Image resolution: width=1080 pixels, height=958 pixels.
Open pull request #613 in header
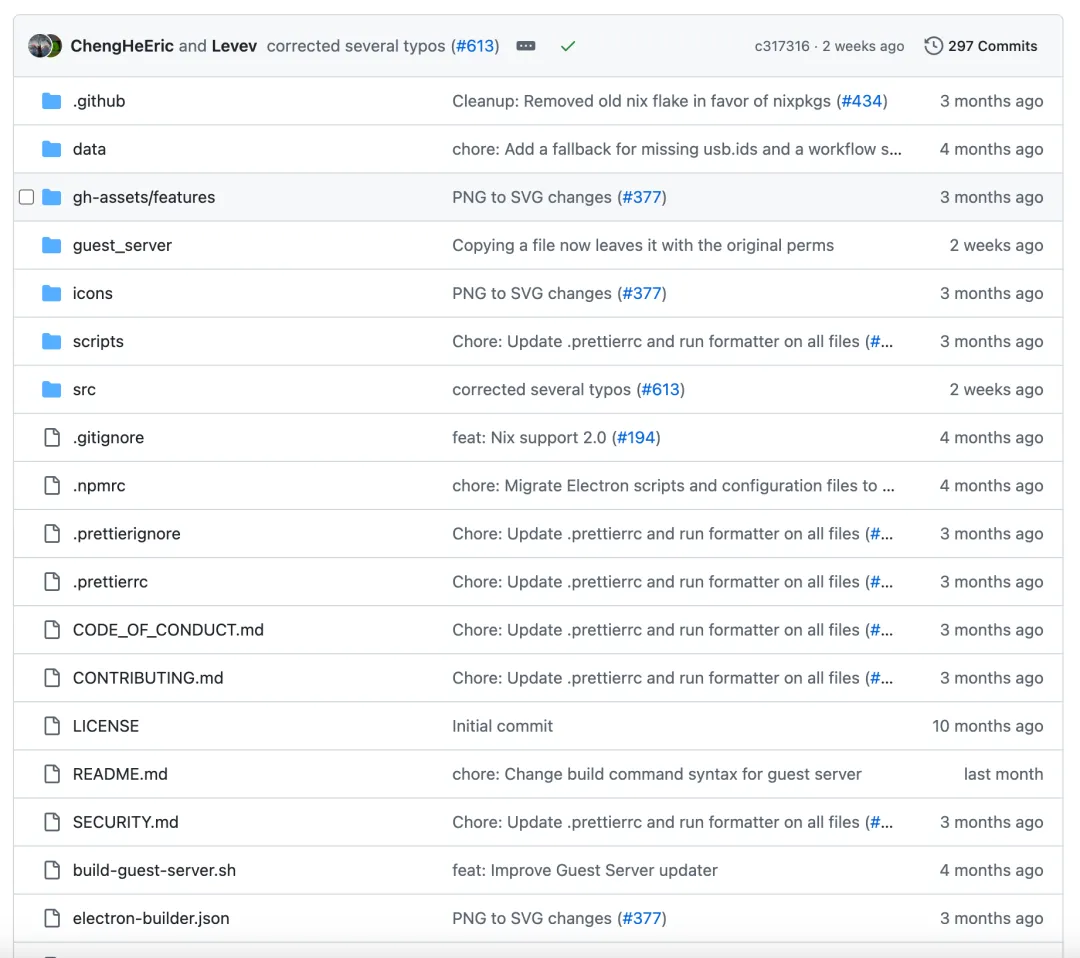point(476,46)
